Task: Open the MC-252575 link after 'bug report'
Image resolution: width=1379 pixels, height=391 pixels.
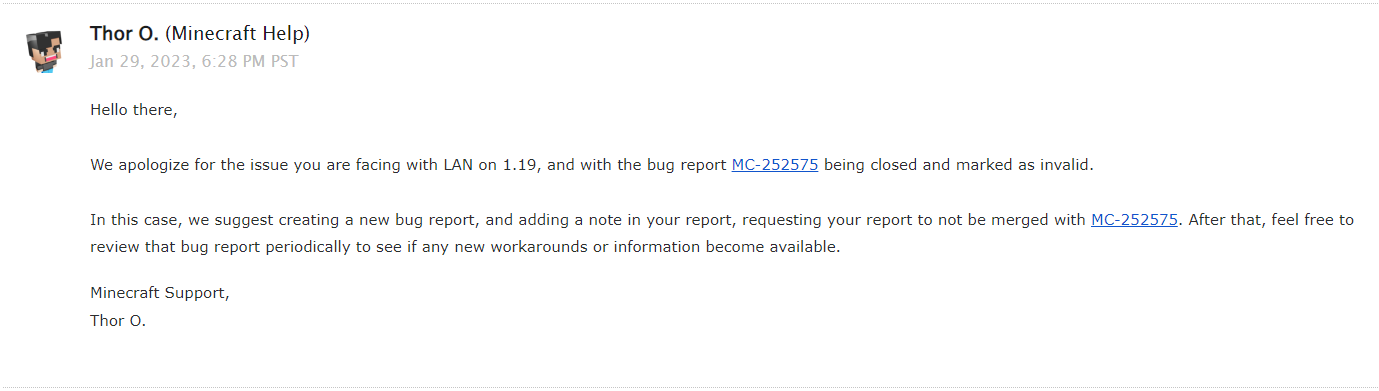Action: pyautogui.click(x=775, y=165)
